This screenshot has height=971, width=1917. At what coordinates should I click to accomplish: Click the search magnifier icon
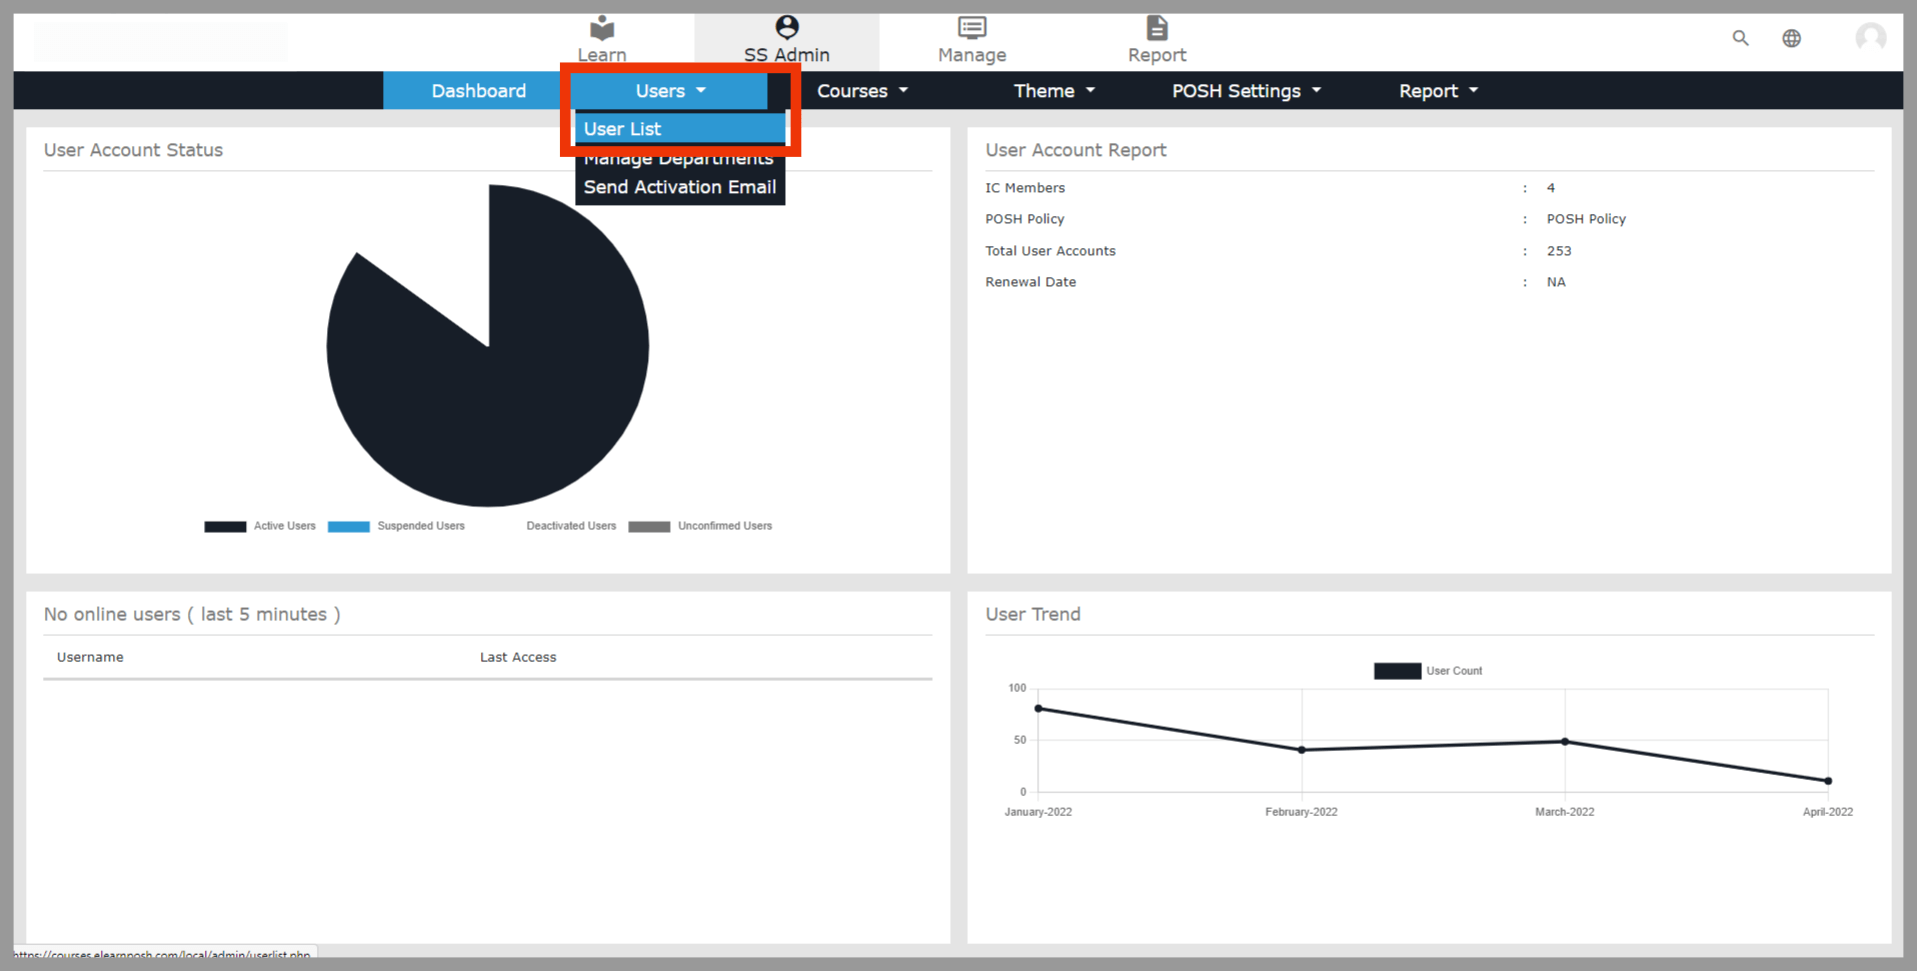click(x=1740, y=38)
